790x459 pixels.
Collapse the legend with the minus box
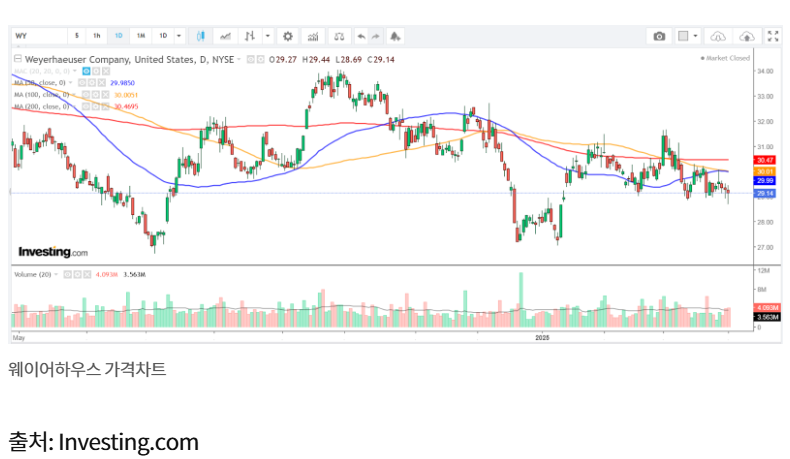18,59
